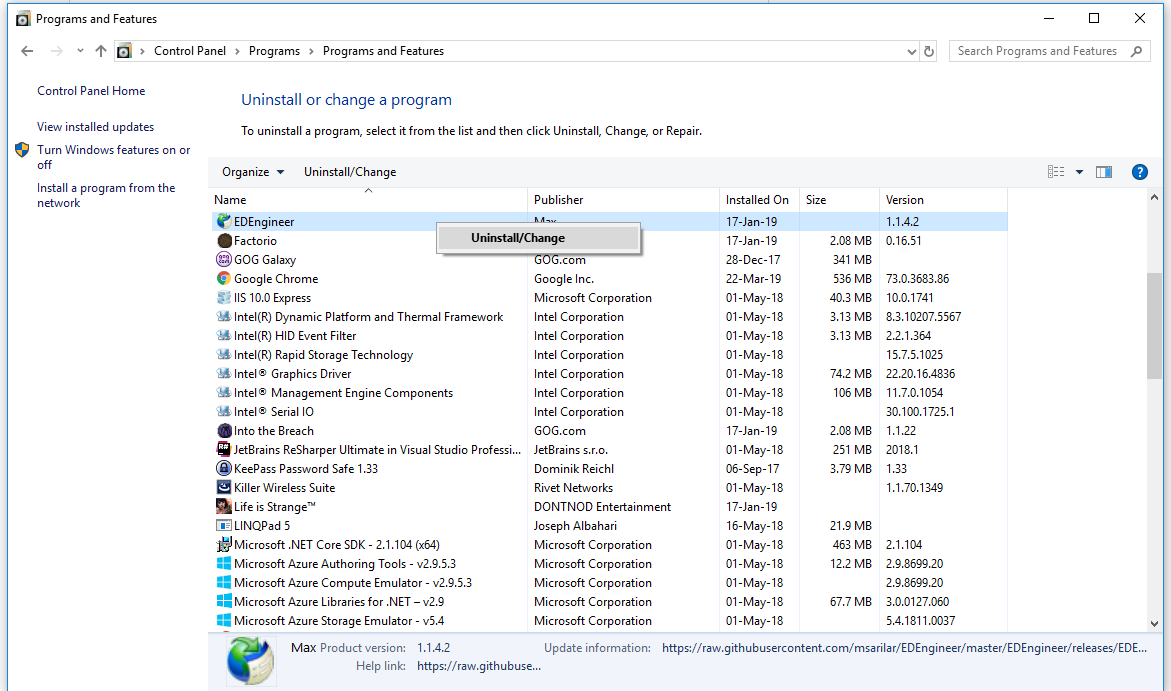Image resolution: width=1171 pixels, height=691 pixels.
Task: Click the Help link URL in details pane
Action: [x=479, y=666]
